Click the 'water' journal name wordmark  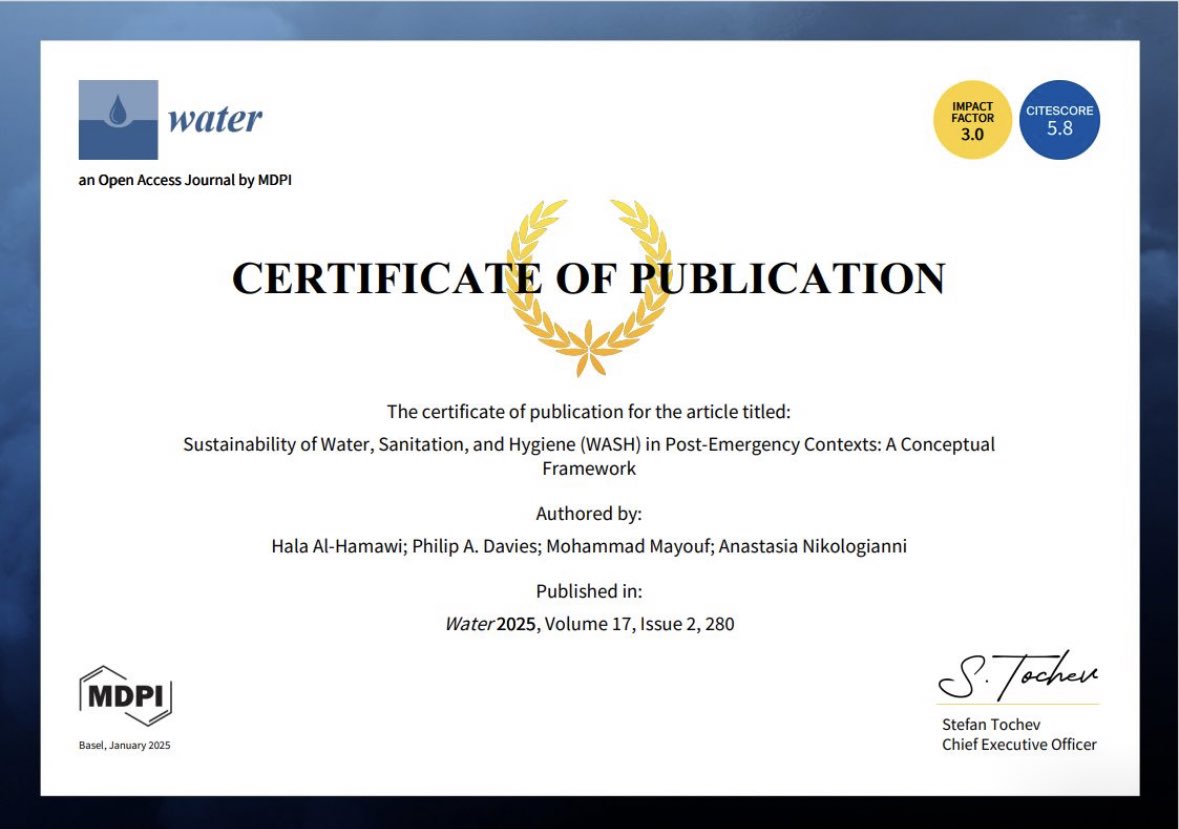[x=215, y=119]
